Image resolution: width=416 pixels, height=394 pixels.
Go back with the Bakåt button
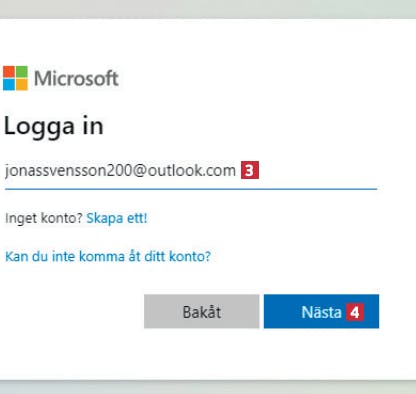point(202,311)
